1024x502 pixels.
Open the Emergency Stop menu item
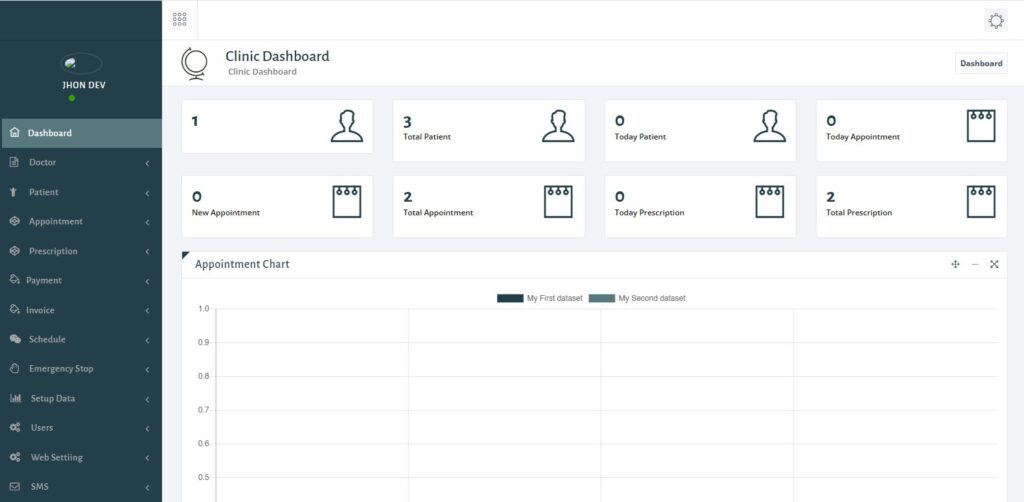coord(61,369)
